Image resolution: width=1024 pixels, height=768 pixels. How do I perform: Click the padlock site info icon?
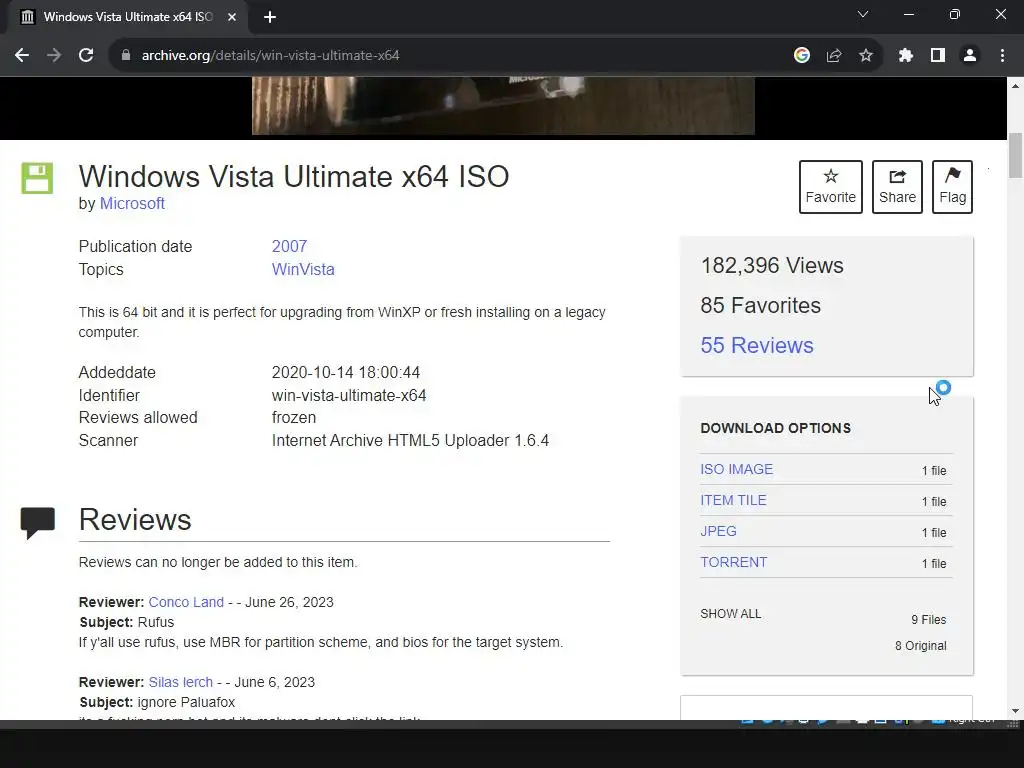(x=125, y=56)
